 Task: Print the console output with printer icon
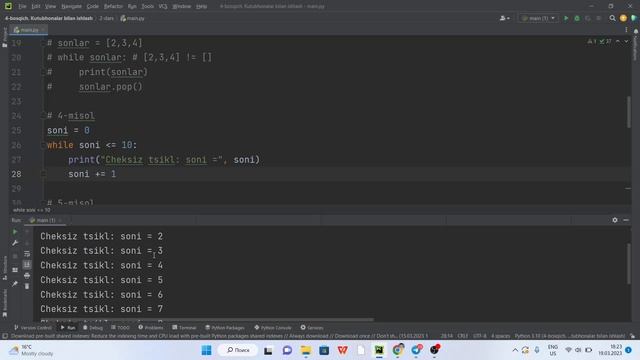pos(27,276)
